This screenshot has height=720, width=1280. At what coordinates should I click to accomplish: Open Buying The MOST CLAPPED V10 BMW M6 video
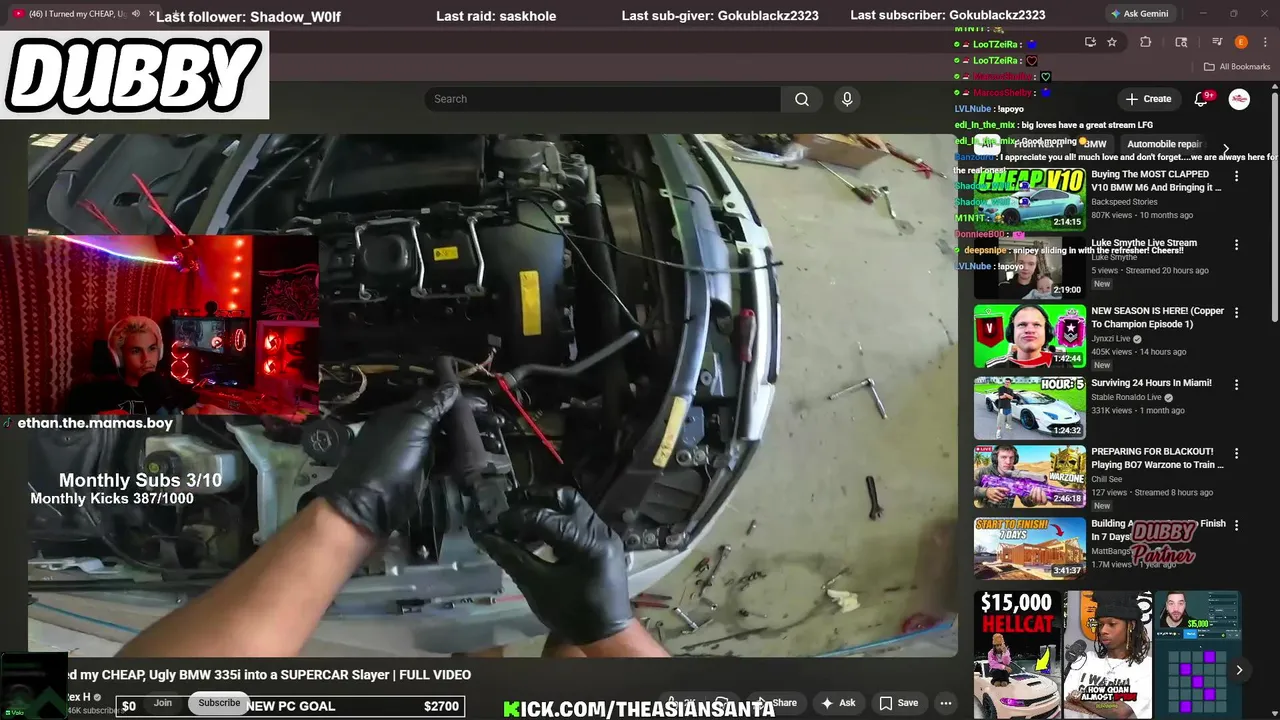(1156, 181)
